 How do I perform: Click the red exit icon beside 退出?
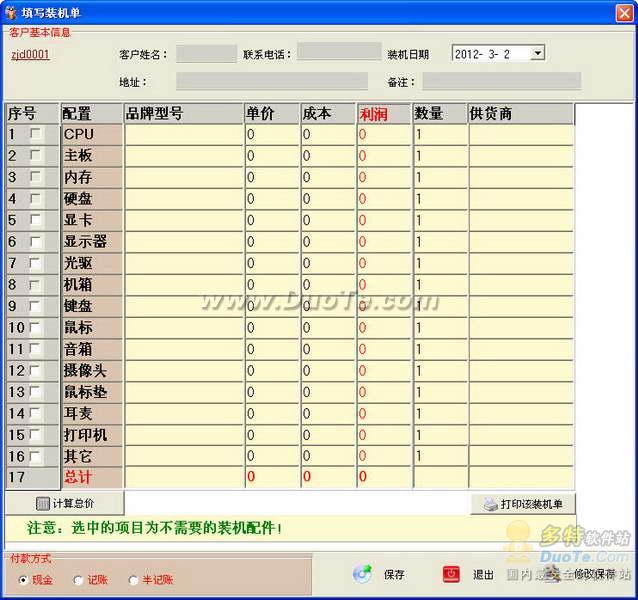(x=452, y=574)
